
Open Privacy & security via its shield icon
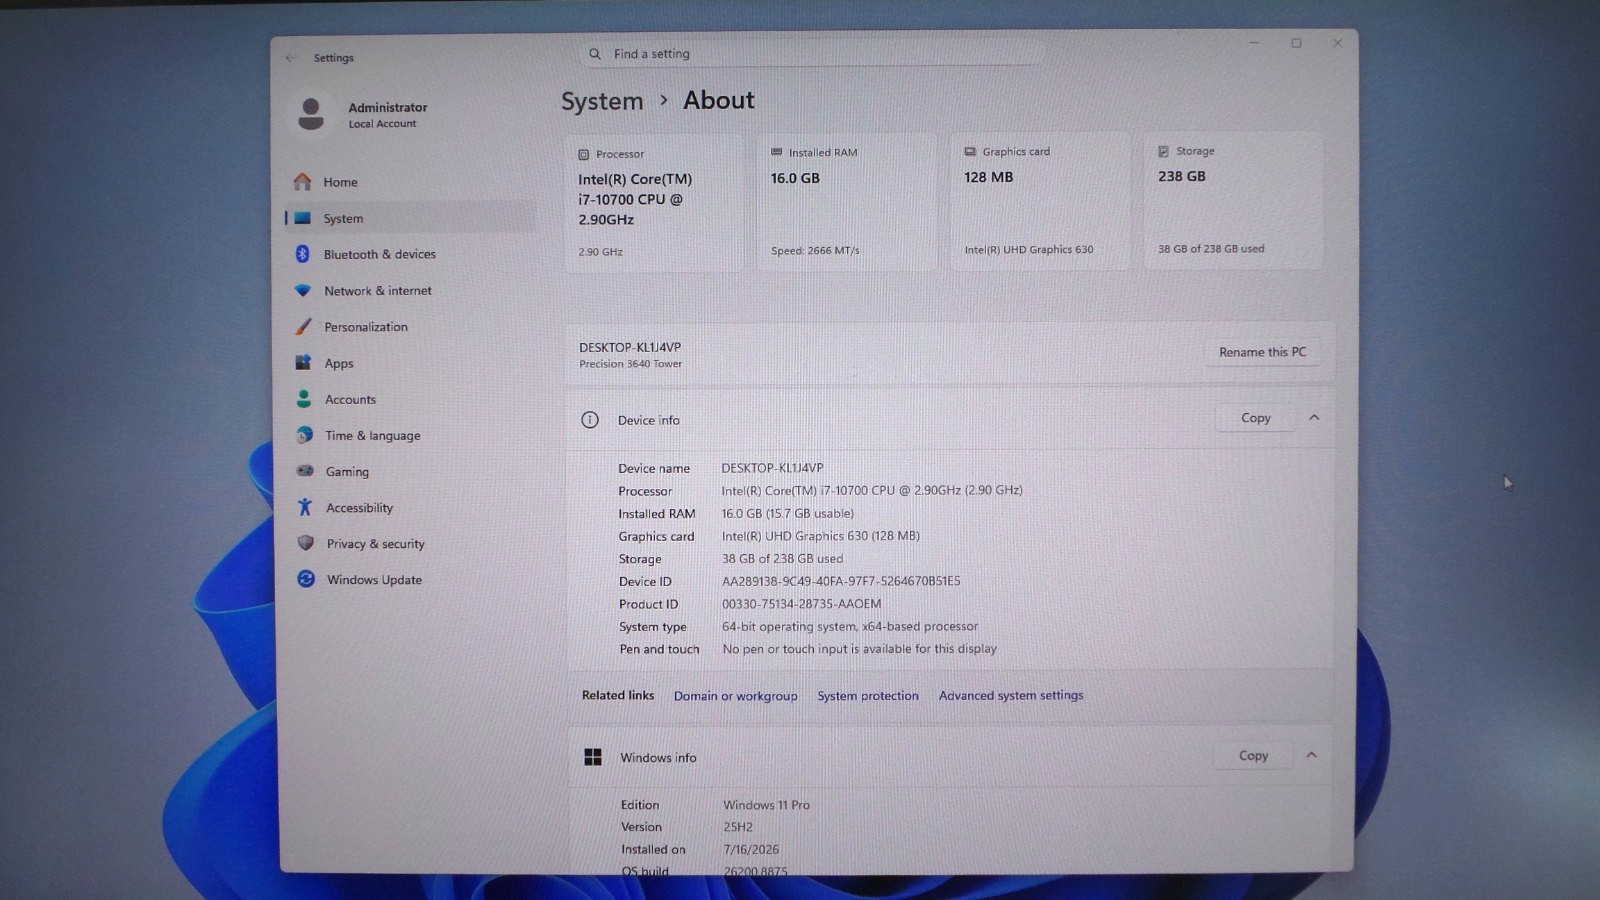[x=306, y=543]
